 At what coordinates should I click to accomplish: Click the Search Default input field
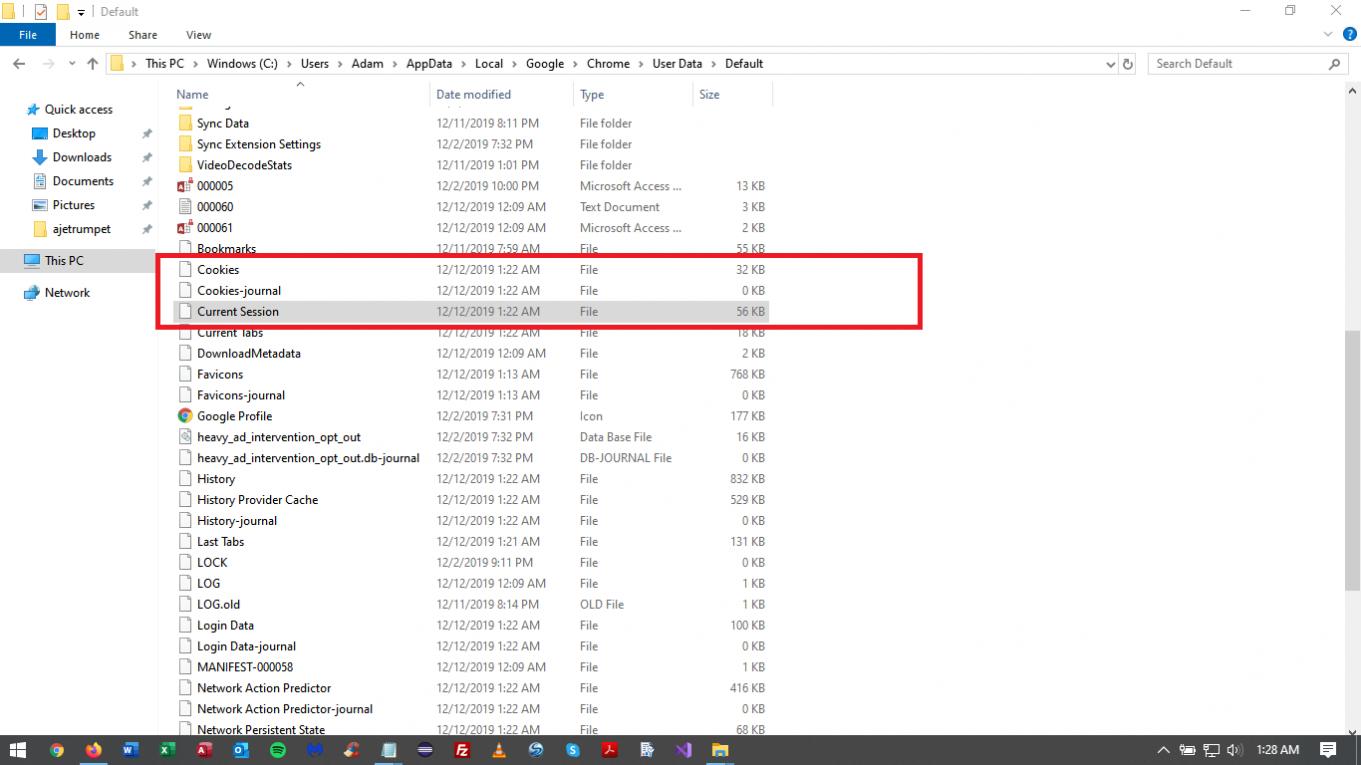tap(1238, 63)
